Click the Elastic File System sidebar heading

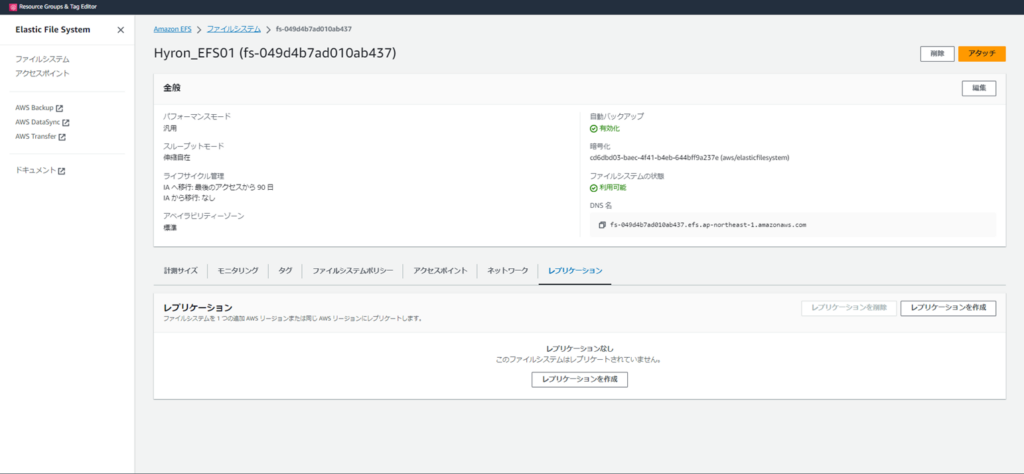pos(53,30)
